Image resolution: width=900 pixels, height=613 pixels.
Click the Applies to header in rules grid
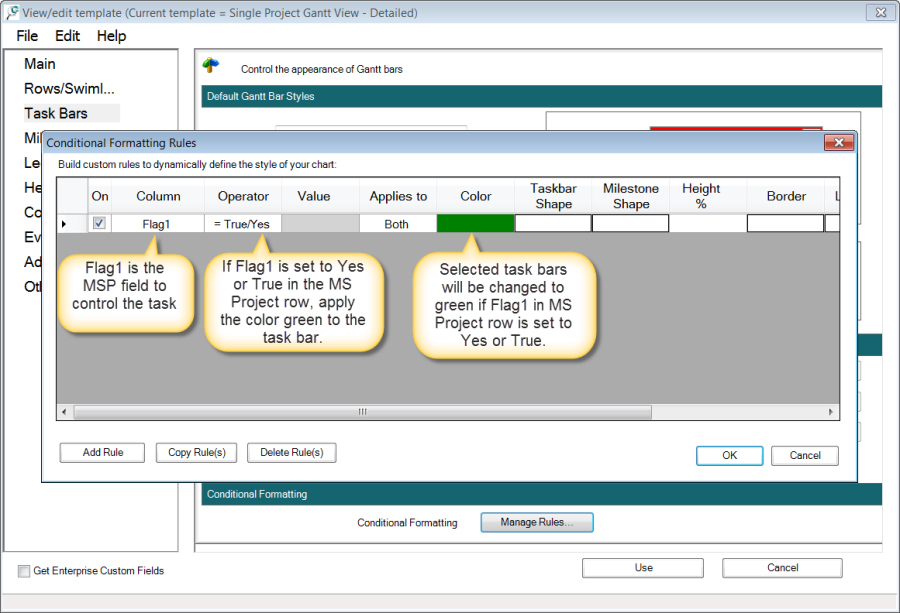coord(398,196)
